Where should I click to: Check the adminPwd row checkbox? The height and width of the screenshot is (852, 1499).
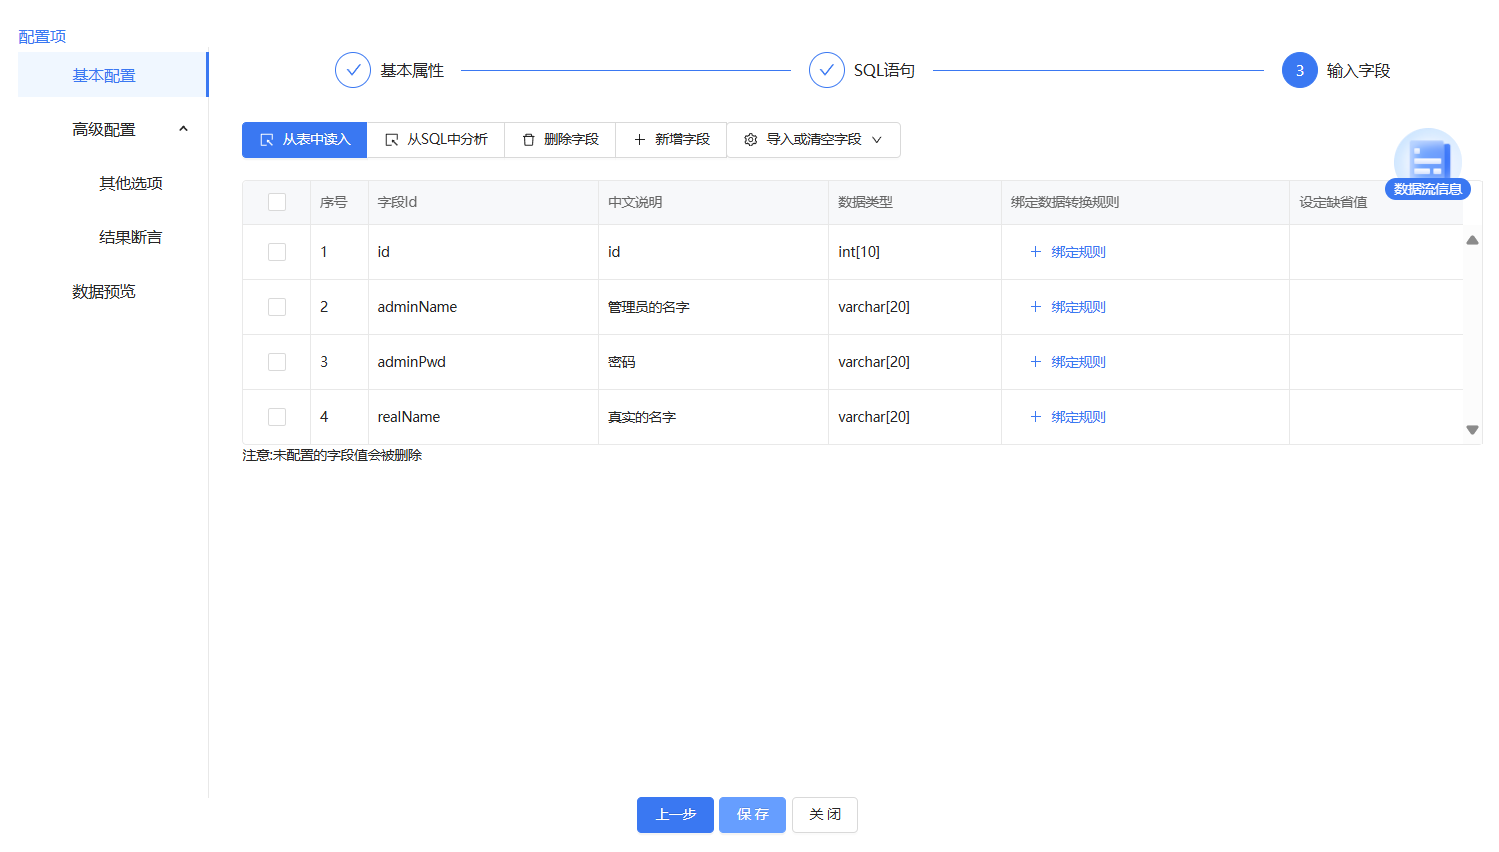(277, 362)
